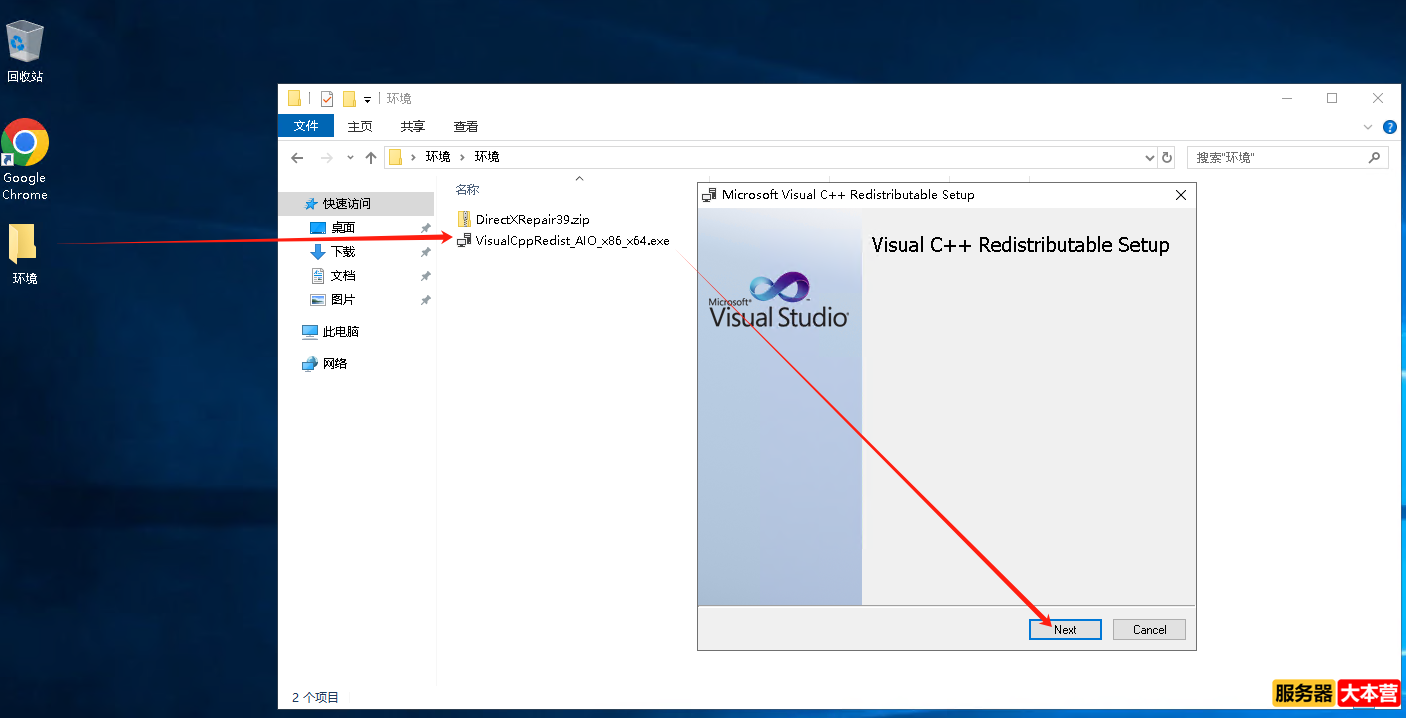Open the 共享 ribbon tab
Viewport: 1406px width, 718px height.
tap(413, 126)
